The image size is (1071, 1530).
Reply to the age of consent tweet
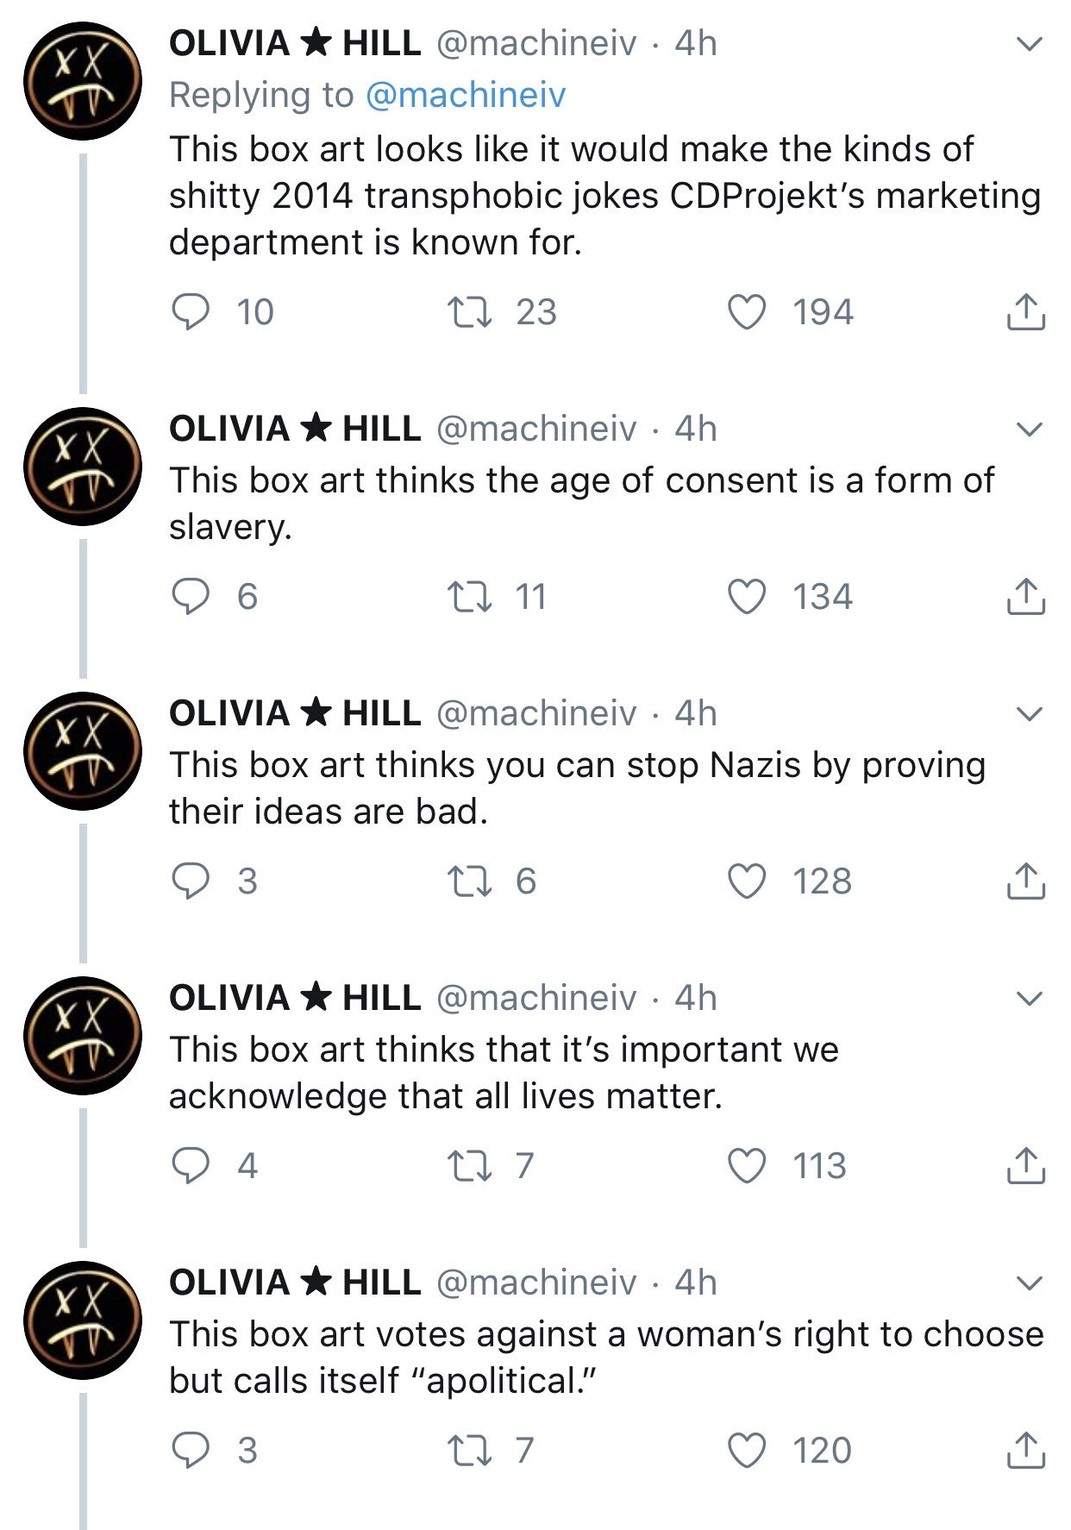pos(190,596)
